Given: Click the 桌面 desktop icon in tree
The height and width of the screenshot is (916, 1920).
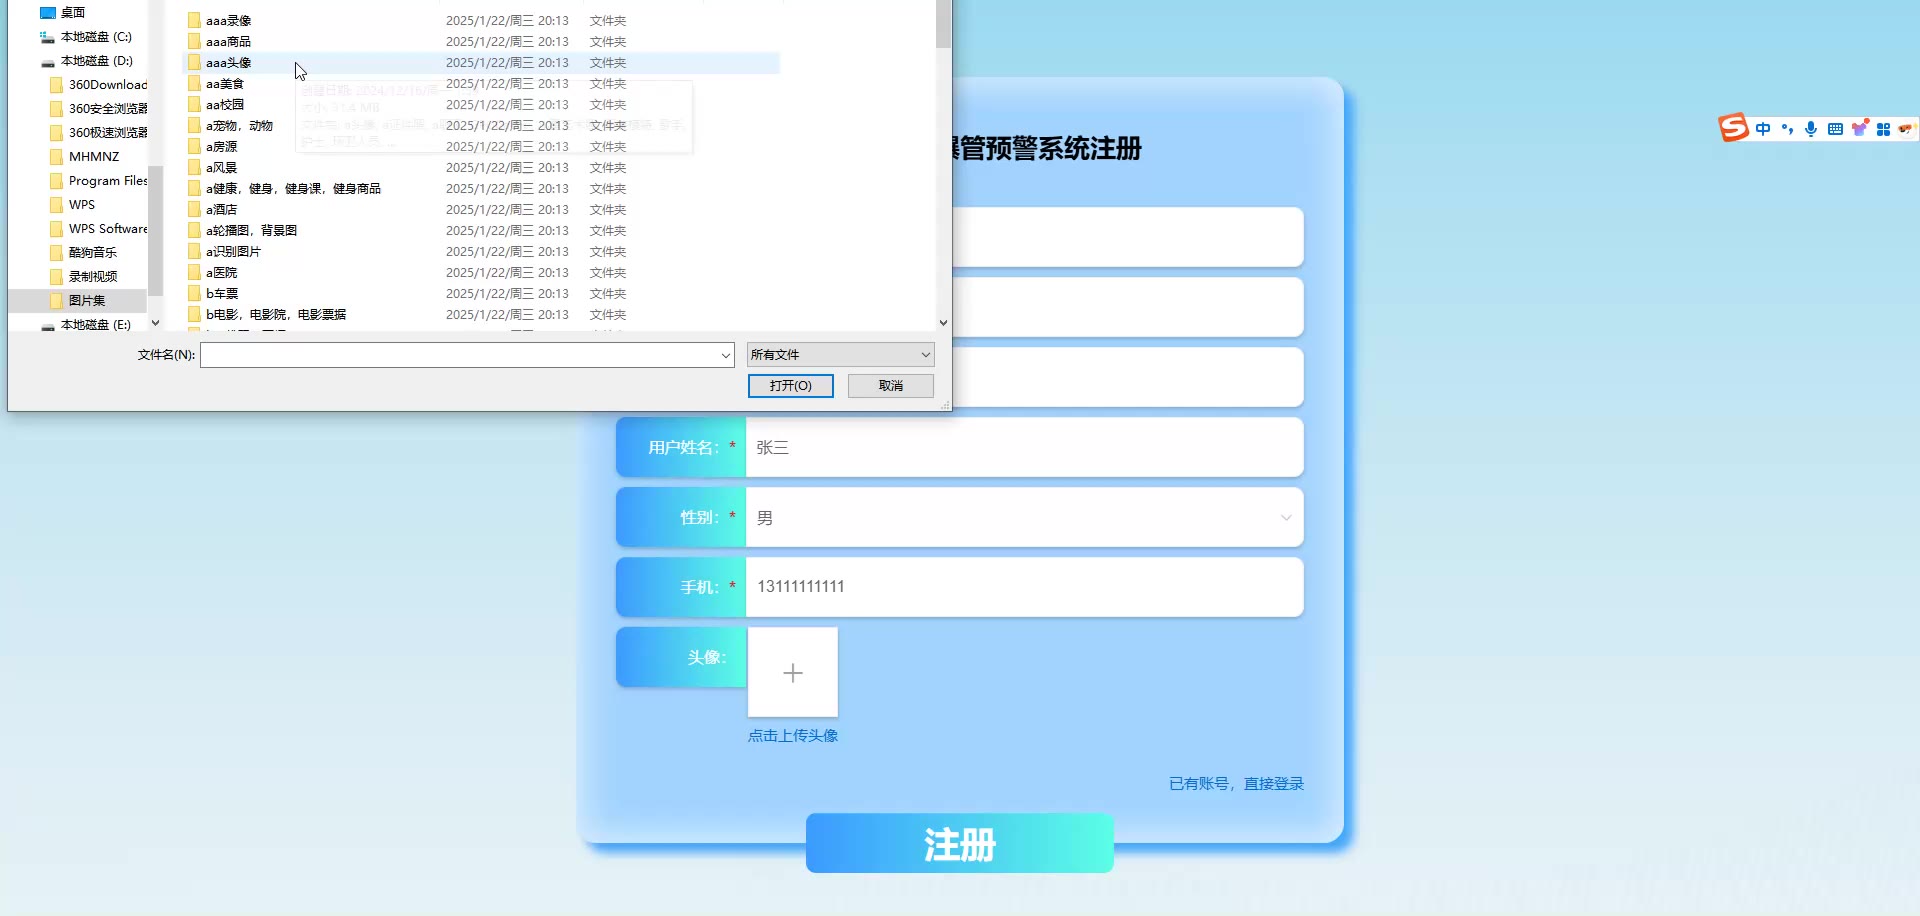Looking at the screenshot, I should click(x=47, y=12).
